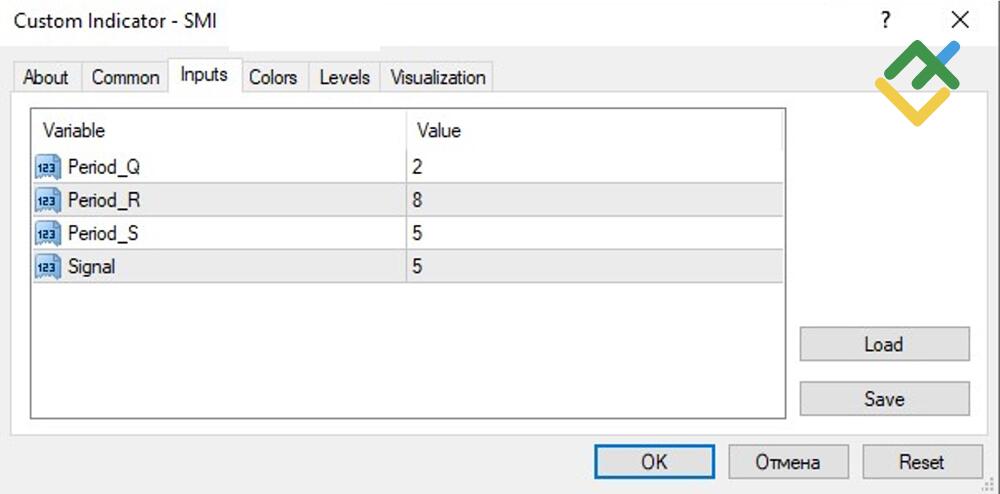This screenshot has height=494, width=1000.
Task: Click the integer icon beside Period_Q
Action: 48,166
